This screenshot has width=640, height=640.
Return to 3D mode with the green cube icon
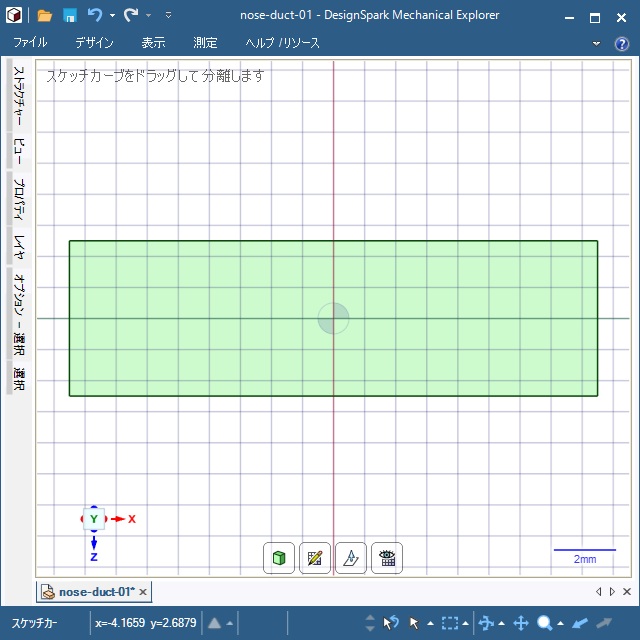coord(279,558)
